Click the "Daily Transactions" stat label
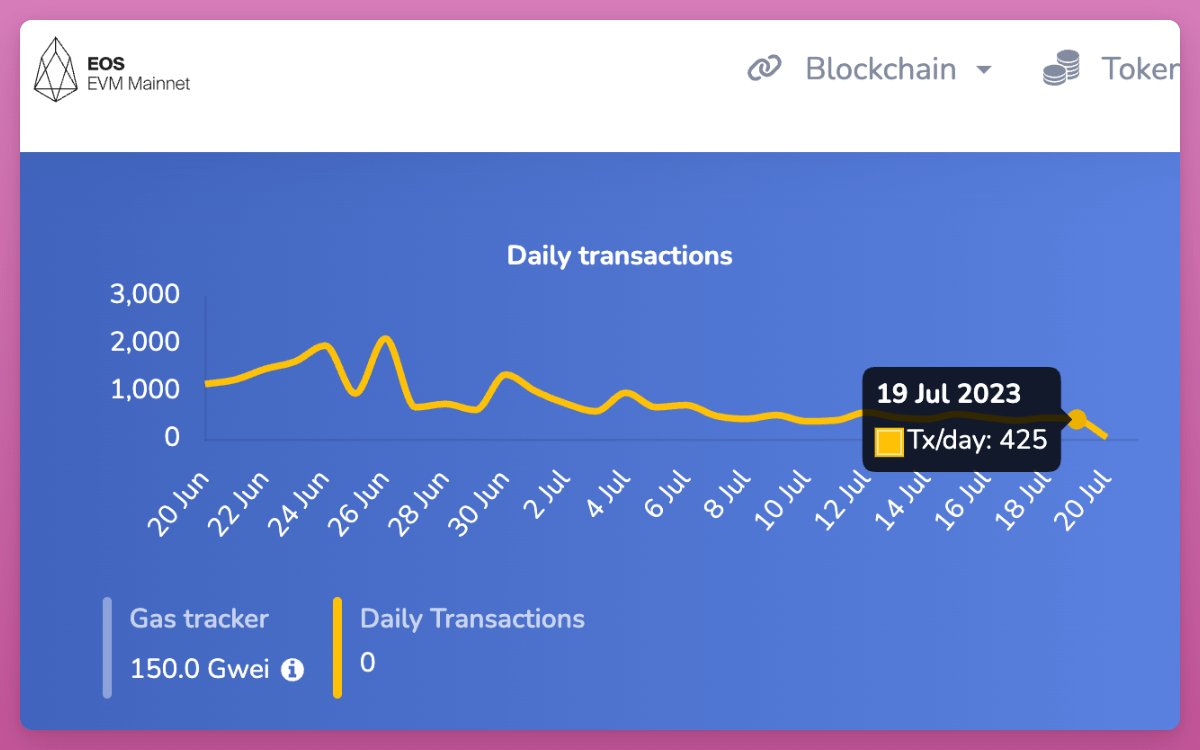 click(472, 619)
